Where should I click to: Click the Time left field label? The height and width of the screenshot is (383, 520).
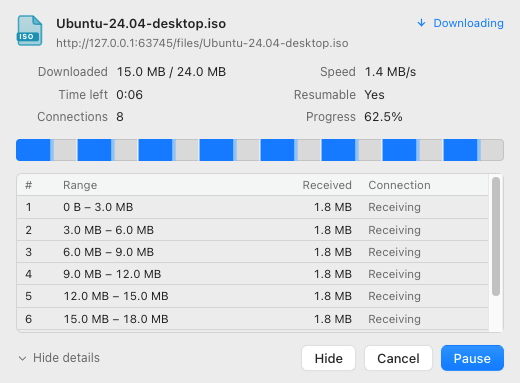click(x=83, y=95)
